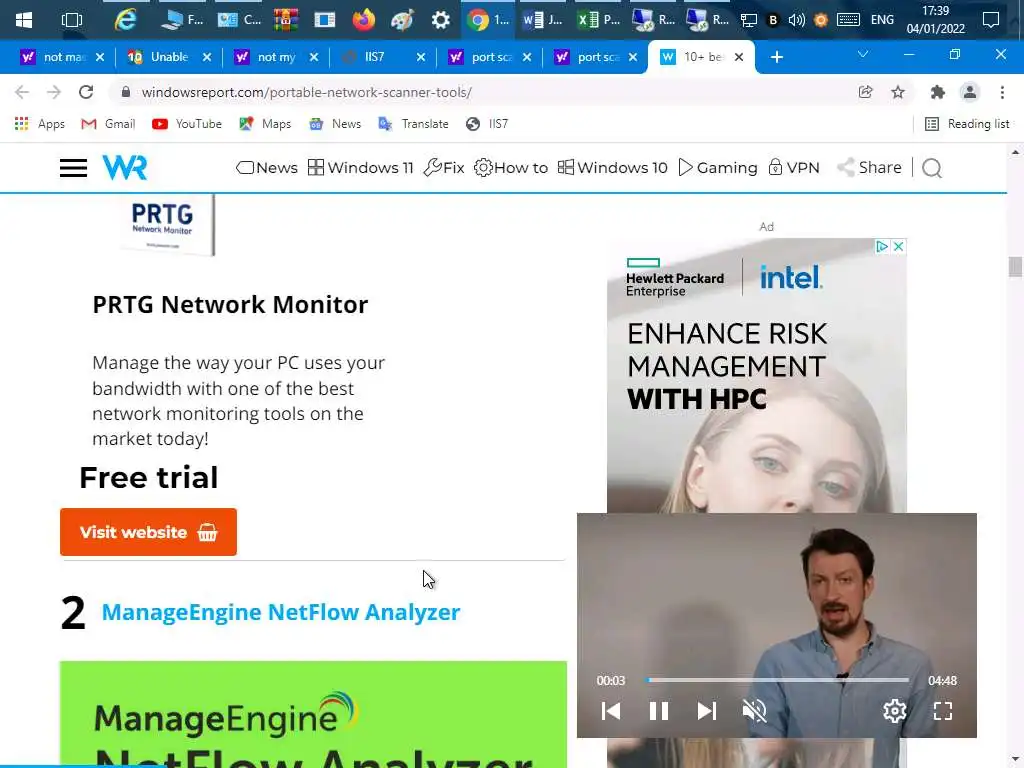Open the Windows 10 site menu
Screen dimensions: 1024x768
(613, 168)
